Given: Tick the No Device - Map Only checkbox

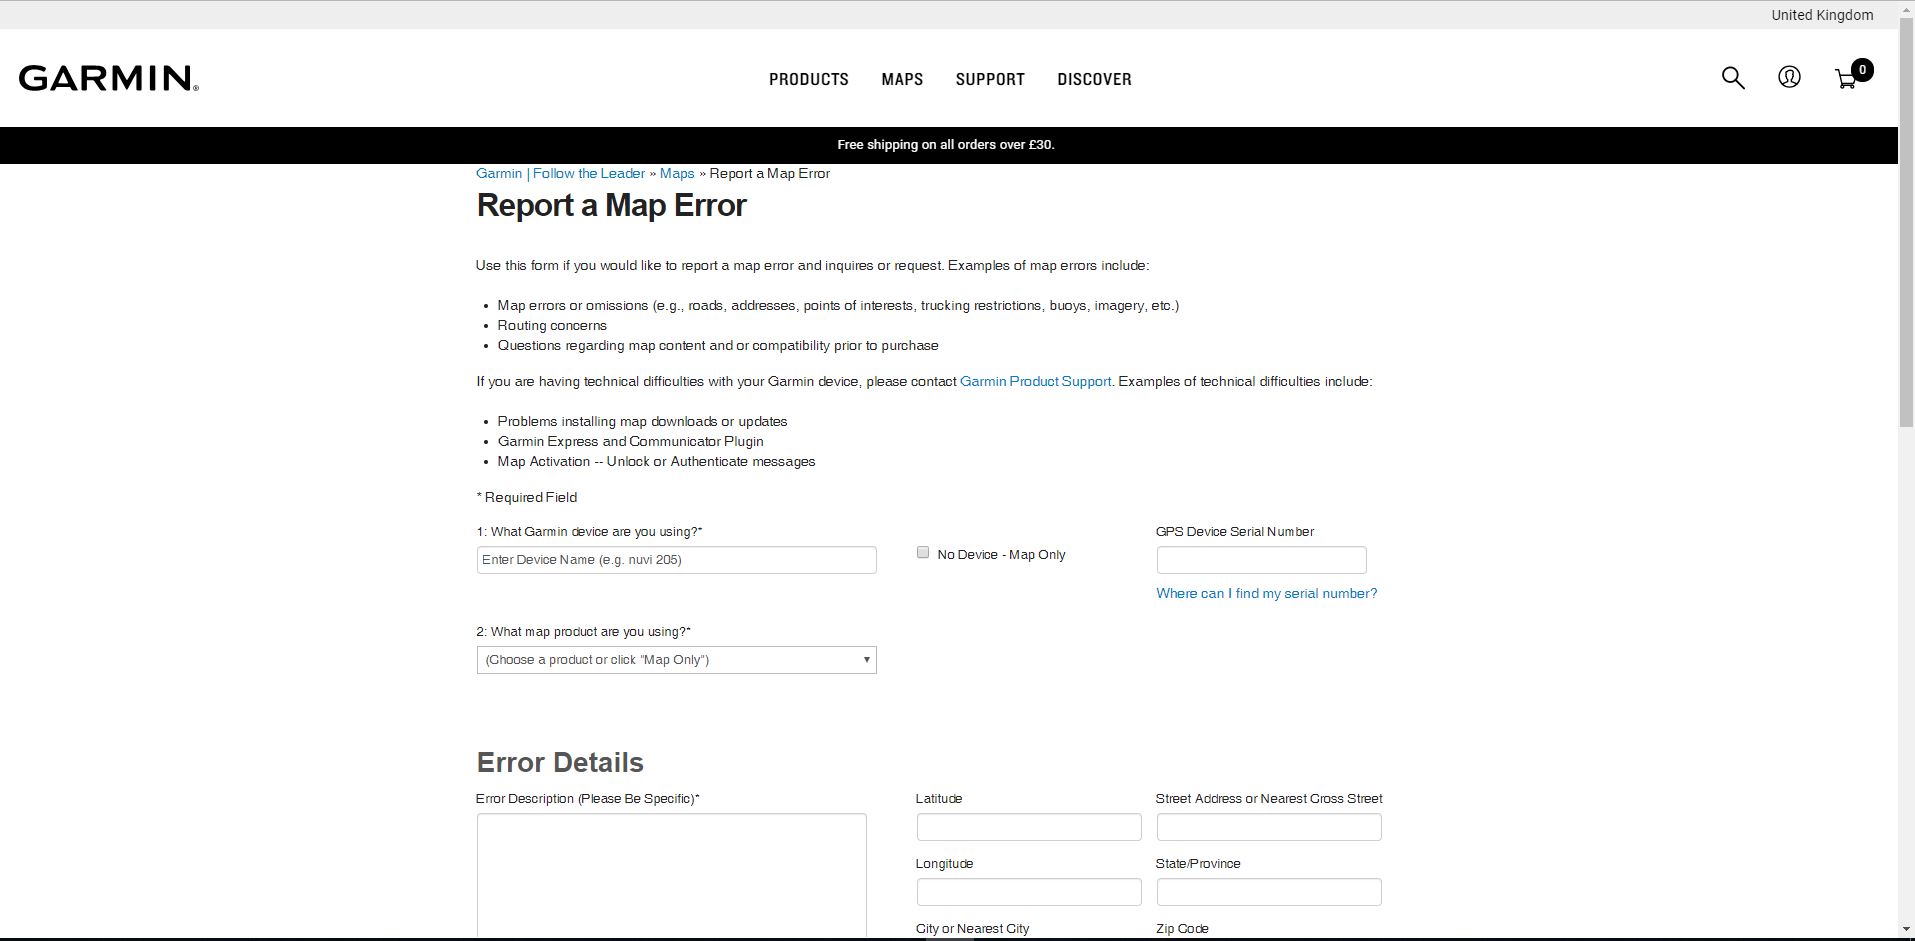Looking at the screenshot, I should (x=923, y=552).
